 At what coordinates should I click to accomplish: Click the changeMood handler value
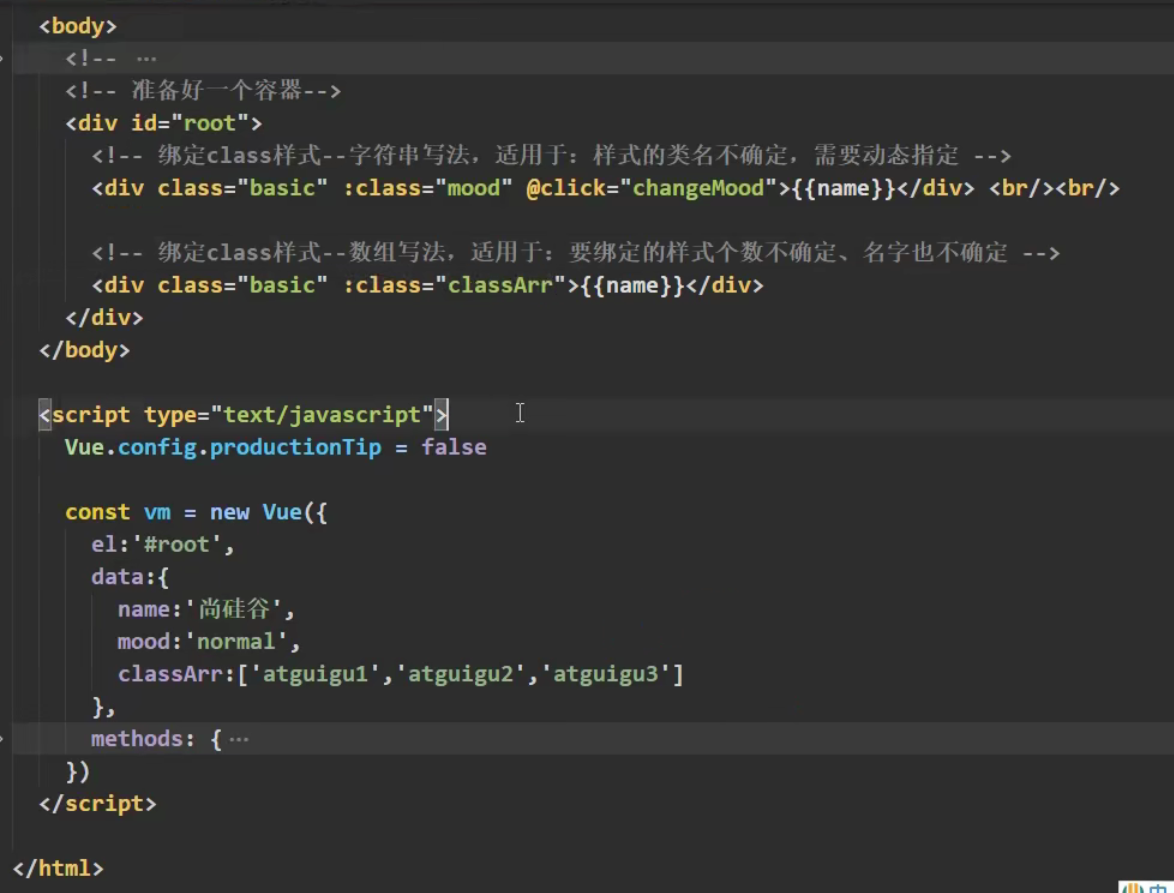[698, 188]
